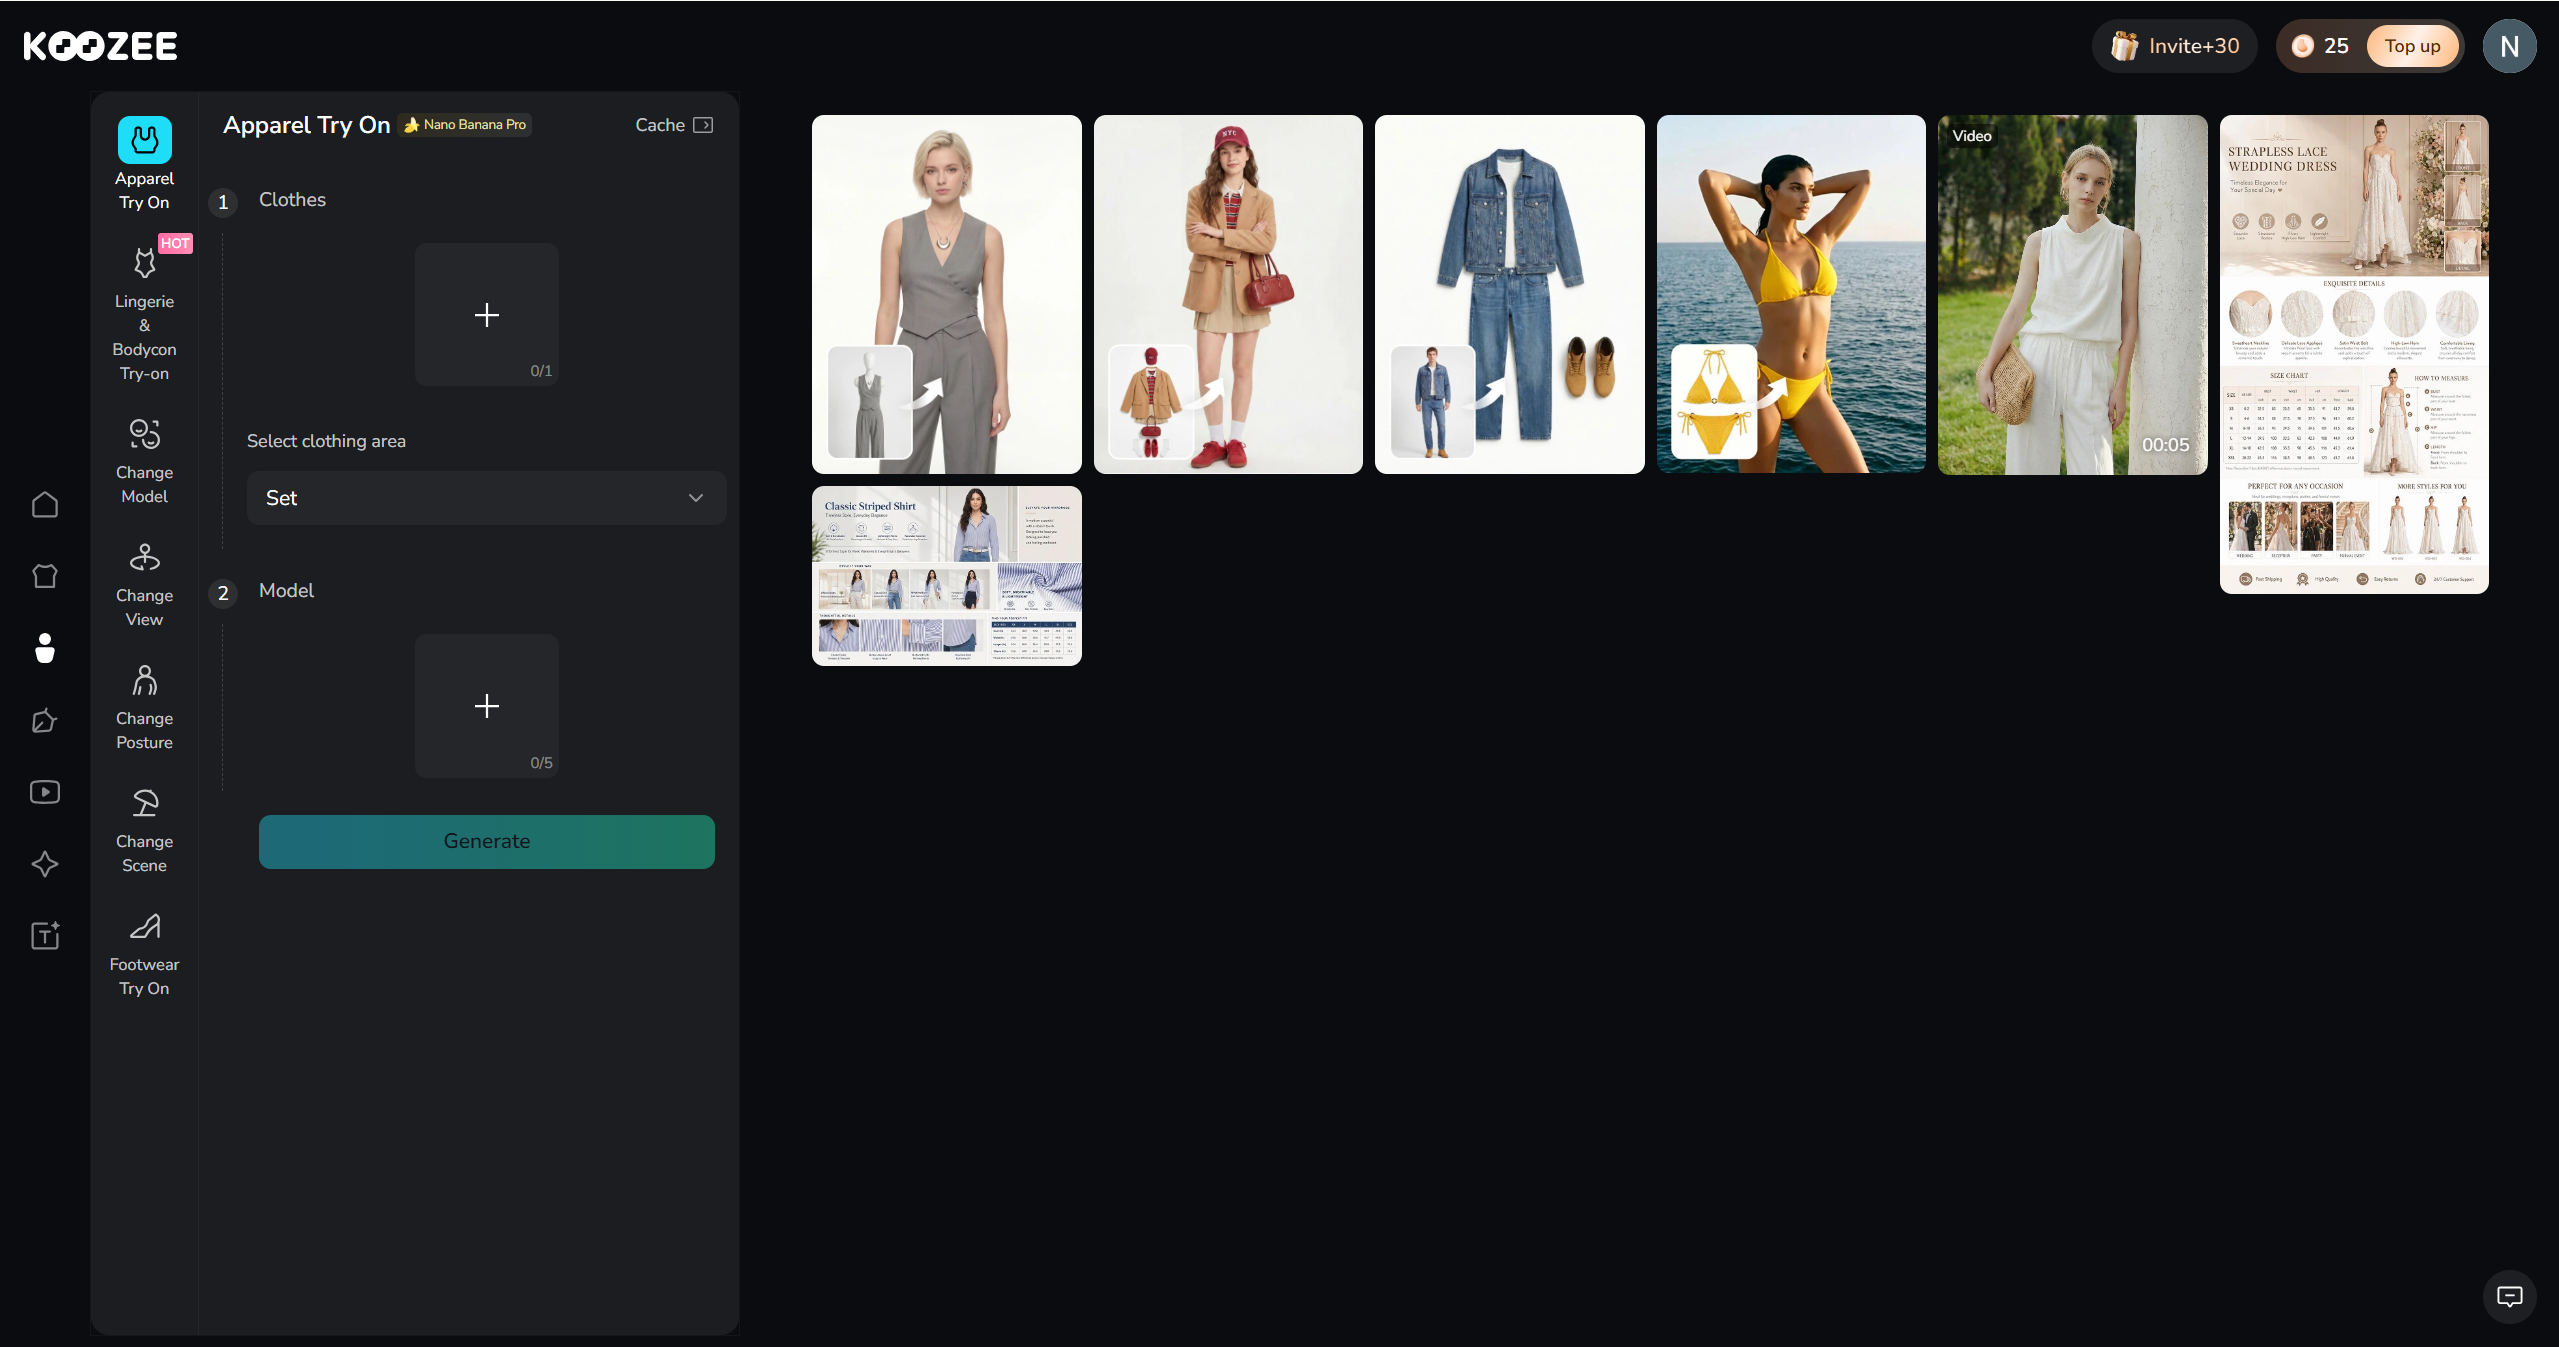Screen dimensions: 2559x1347
Task: Click the gift Invite+30 icon
Action: click(2124, 46)
